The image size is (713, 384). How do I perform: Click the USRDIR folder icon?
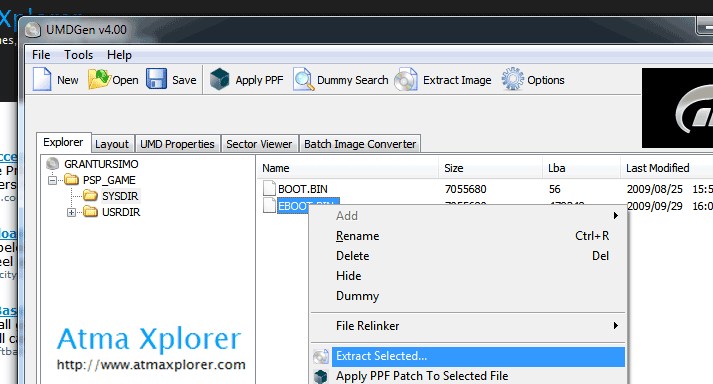click(90, 212)
